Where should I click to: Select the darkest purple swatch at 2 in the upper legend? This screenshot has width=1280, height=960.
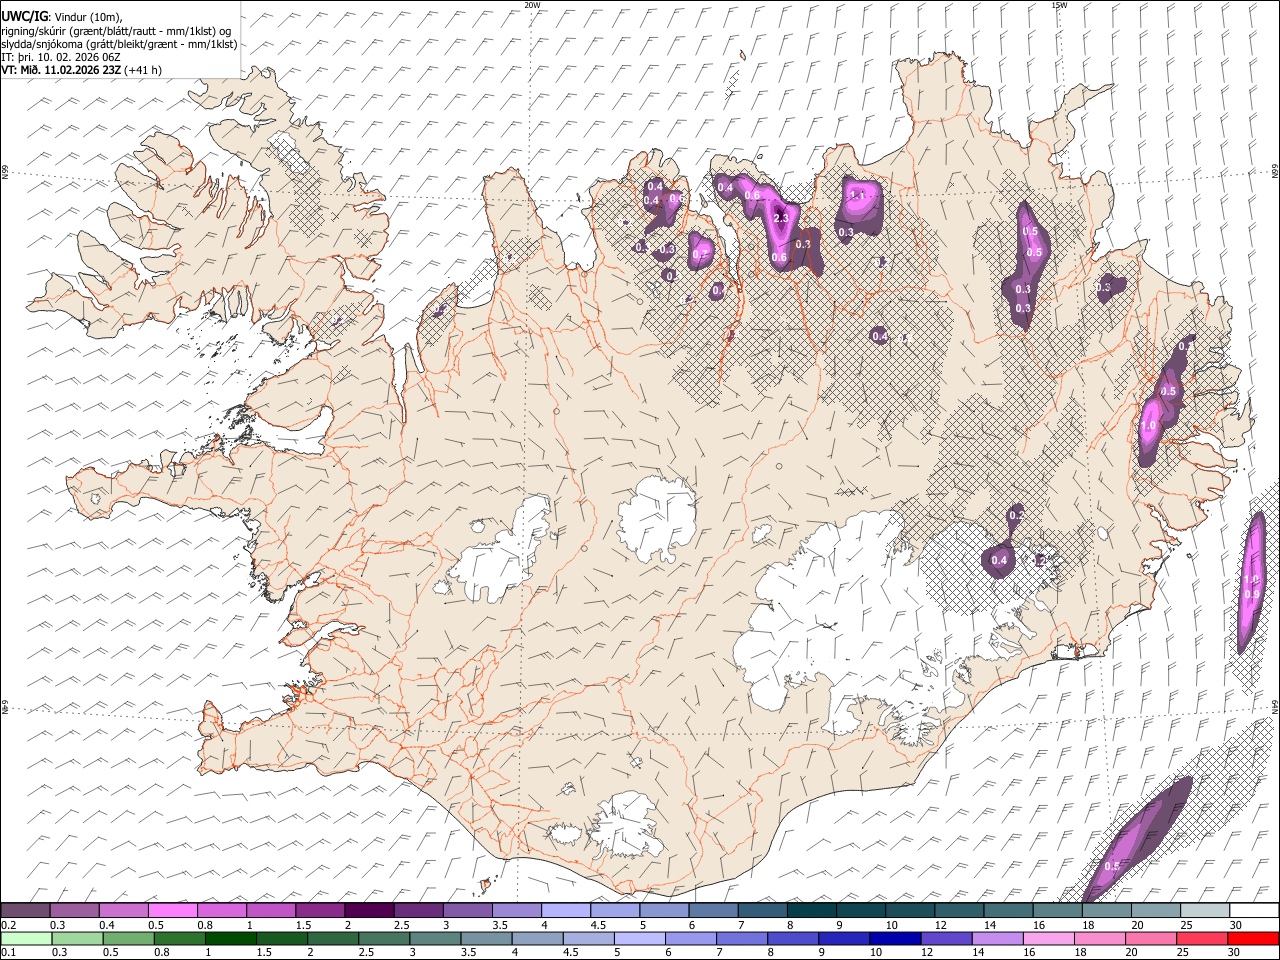coord(369,911)
